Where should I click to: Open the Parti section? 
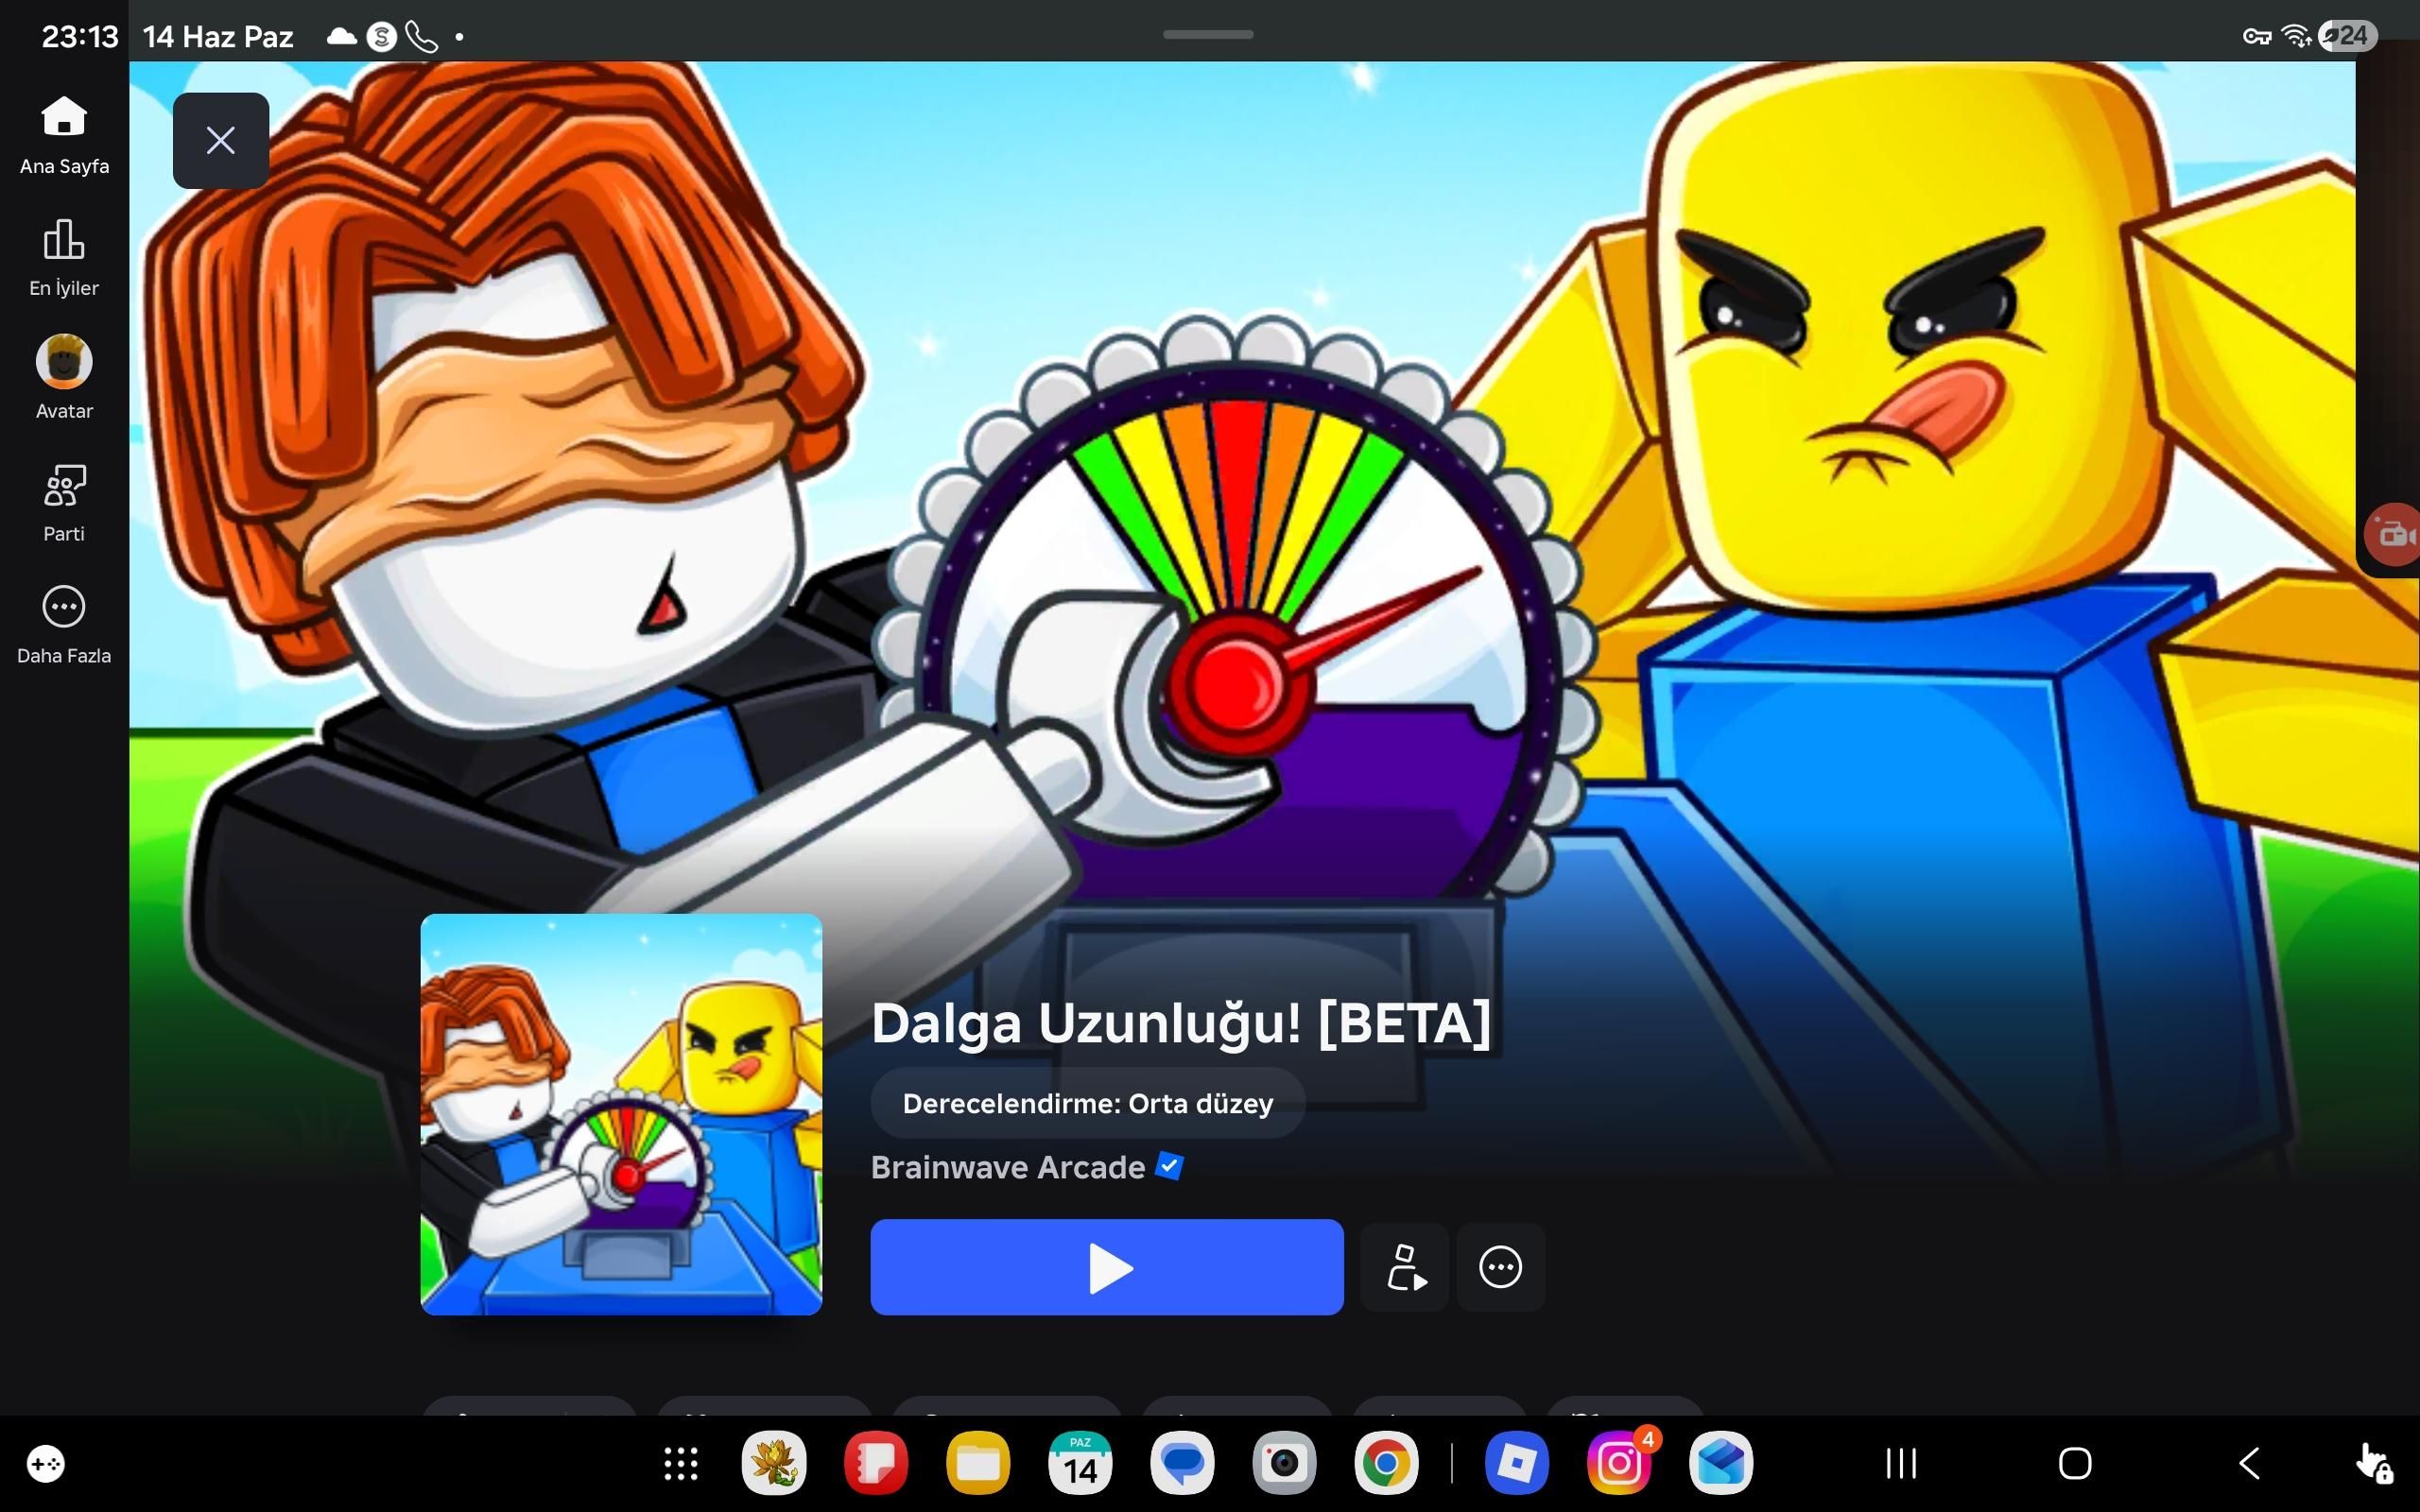point(64,503)
